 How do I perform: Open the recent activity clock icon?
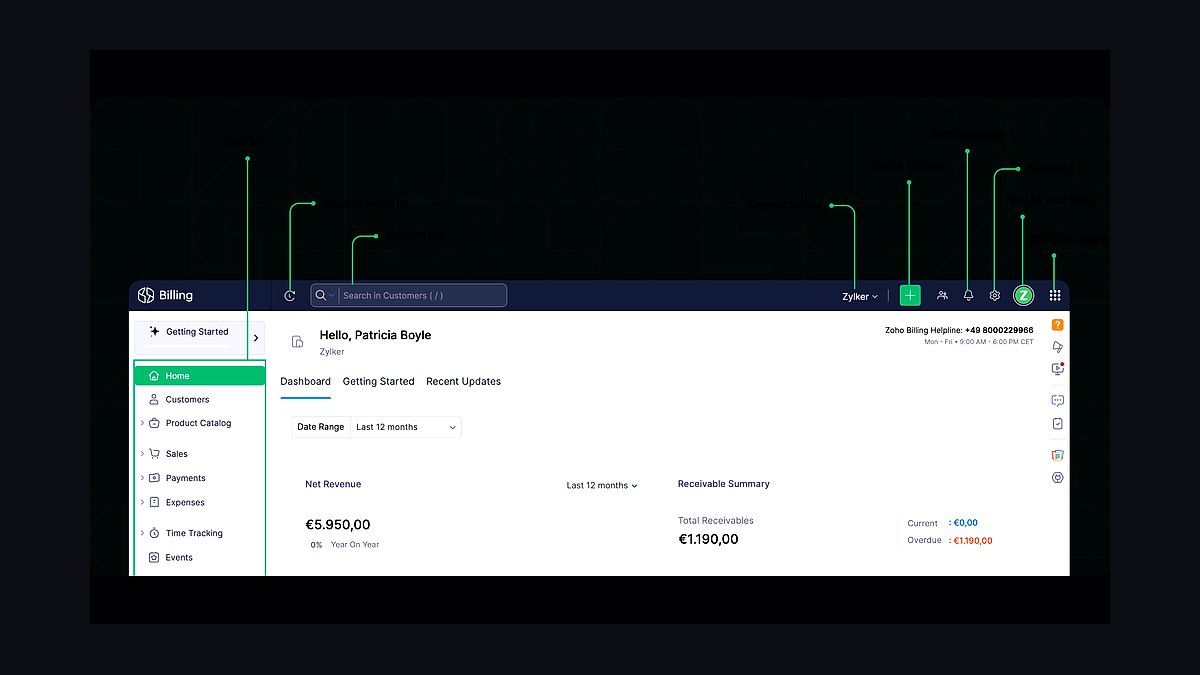point(290,295)
